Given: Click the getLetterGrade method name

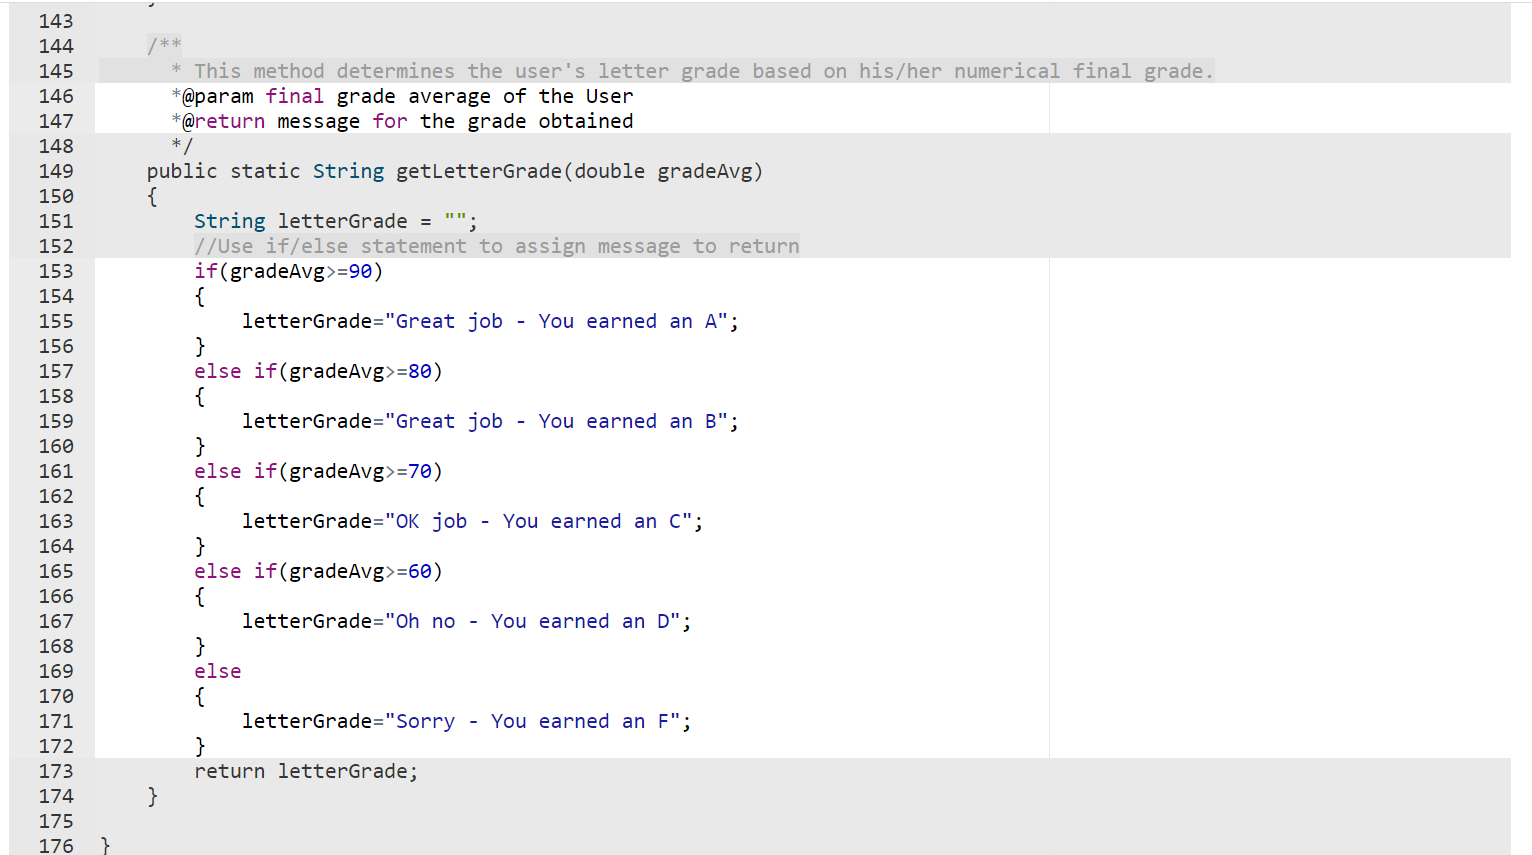Looking at the screenshot, I should click(x=479, y=171).
